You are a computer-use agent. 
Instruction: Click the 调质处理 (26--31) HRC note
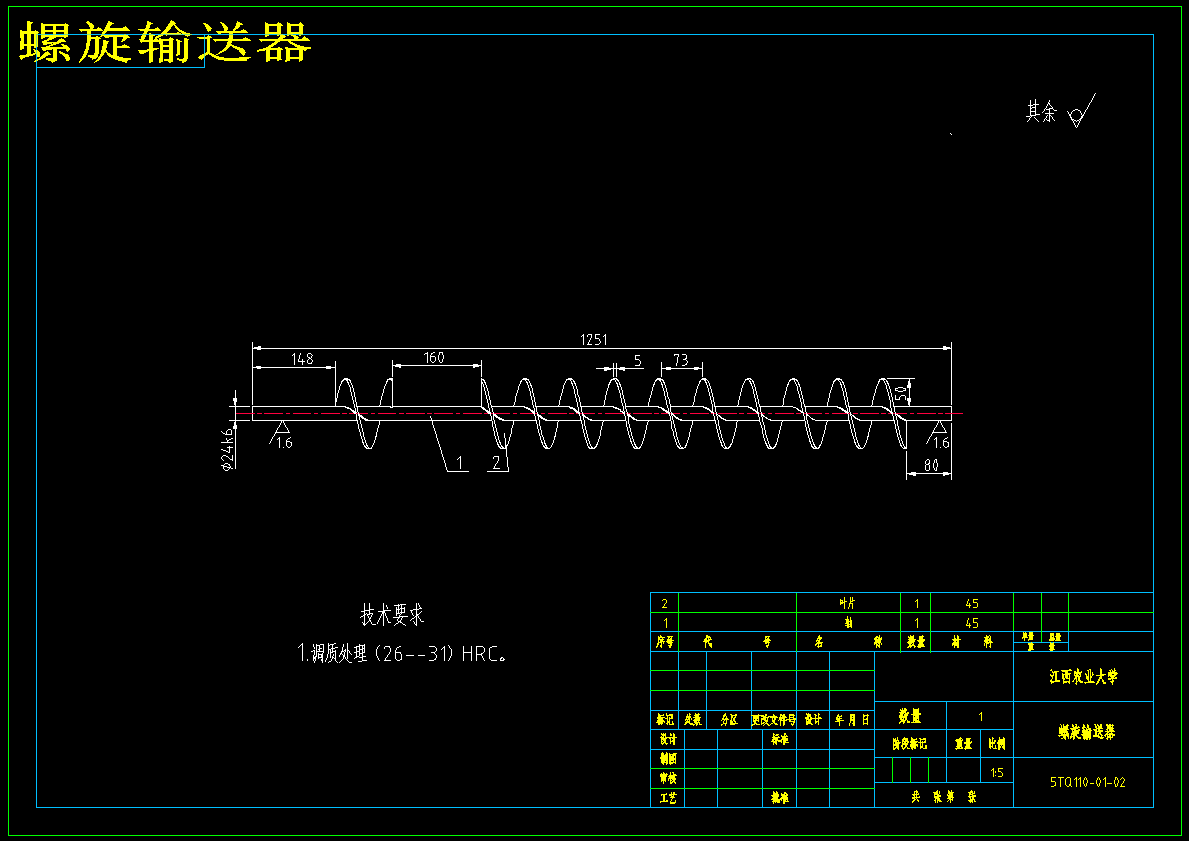click(402, 654)
